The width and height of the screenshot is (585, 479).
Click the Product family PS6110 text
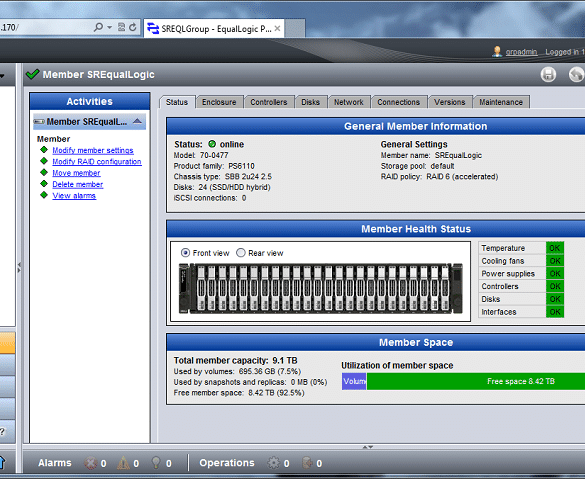[214, 166]
